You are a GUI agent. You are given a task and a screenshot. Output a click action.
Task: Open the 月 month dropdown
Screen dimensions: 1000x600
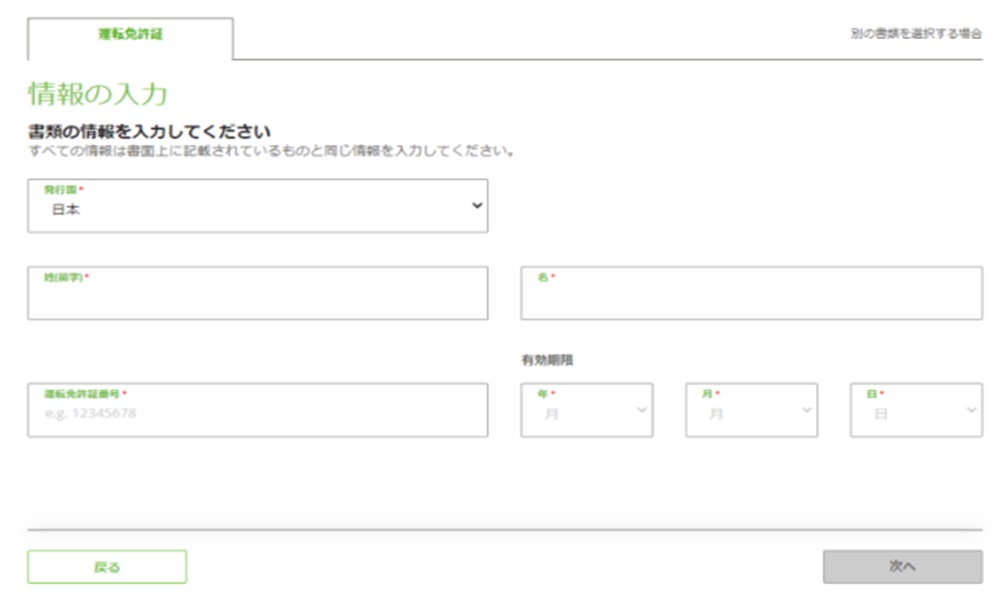pyautogui.click(x=751, y=409)
